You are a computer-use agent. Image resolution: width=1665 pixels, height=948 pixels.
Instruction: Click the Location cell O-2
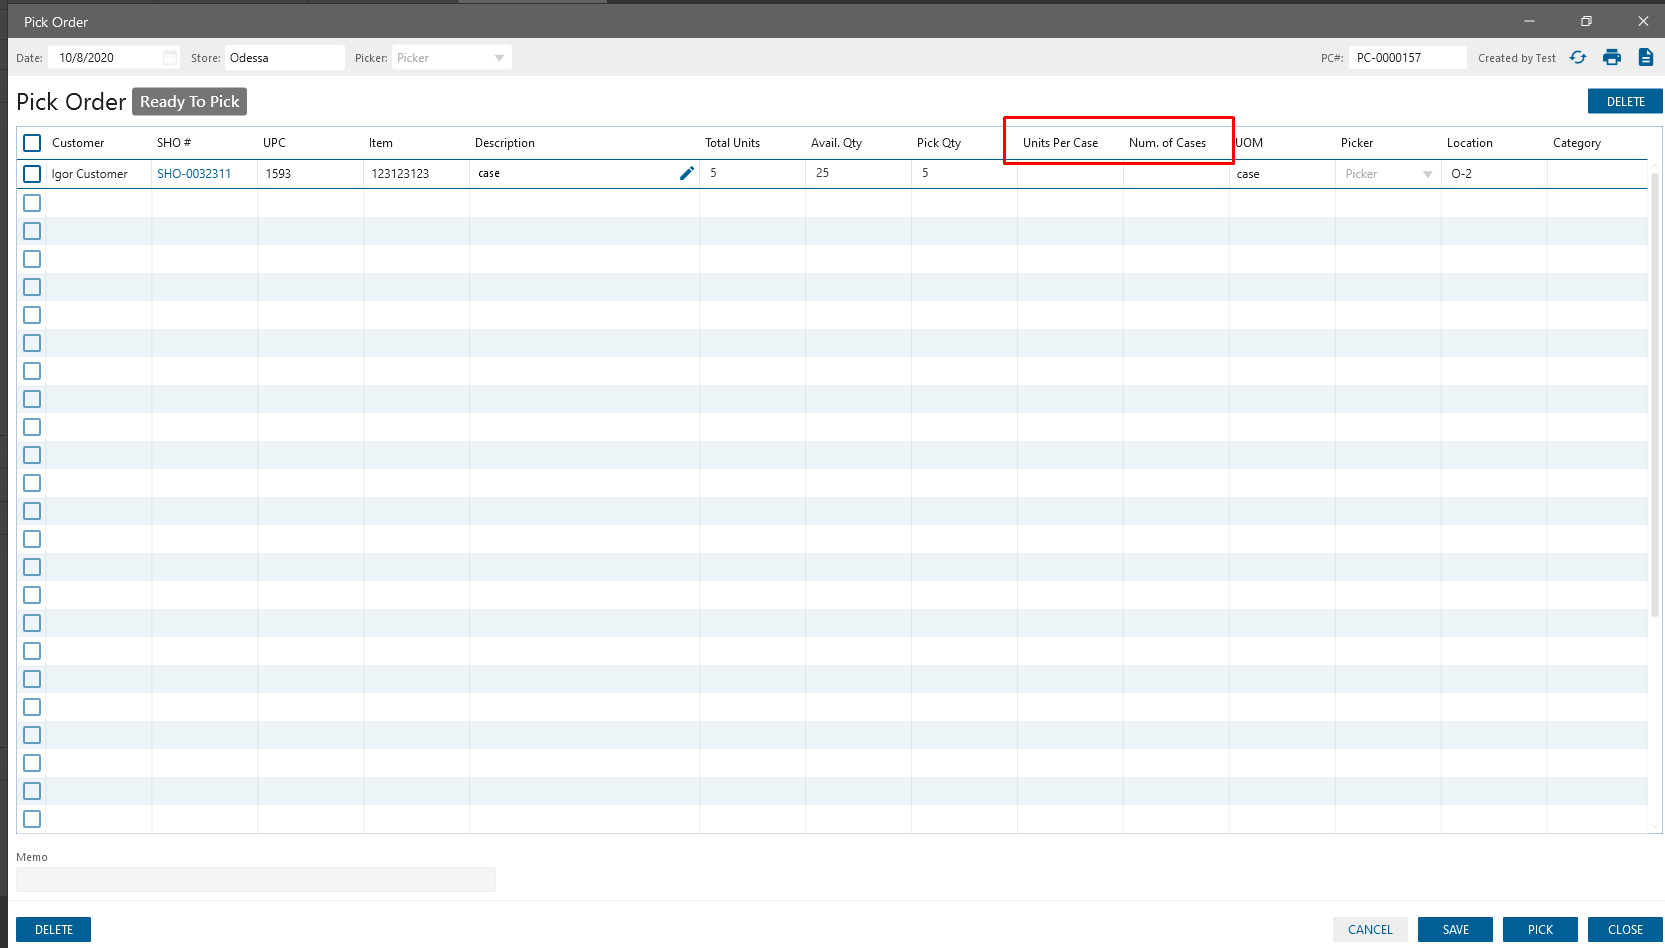point(1494,174)
